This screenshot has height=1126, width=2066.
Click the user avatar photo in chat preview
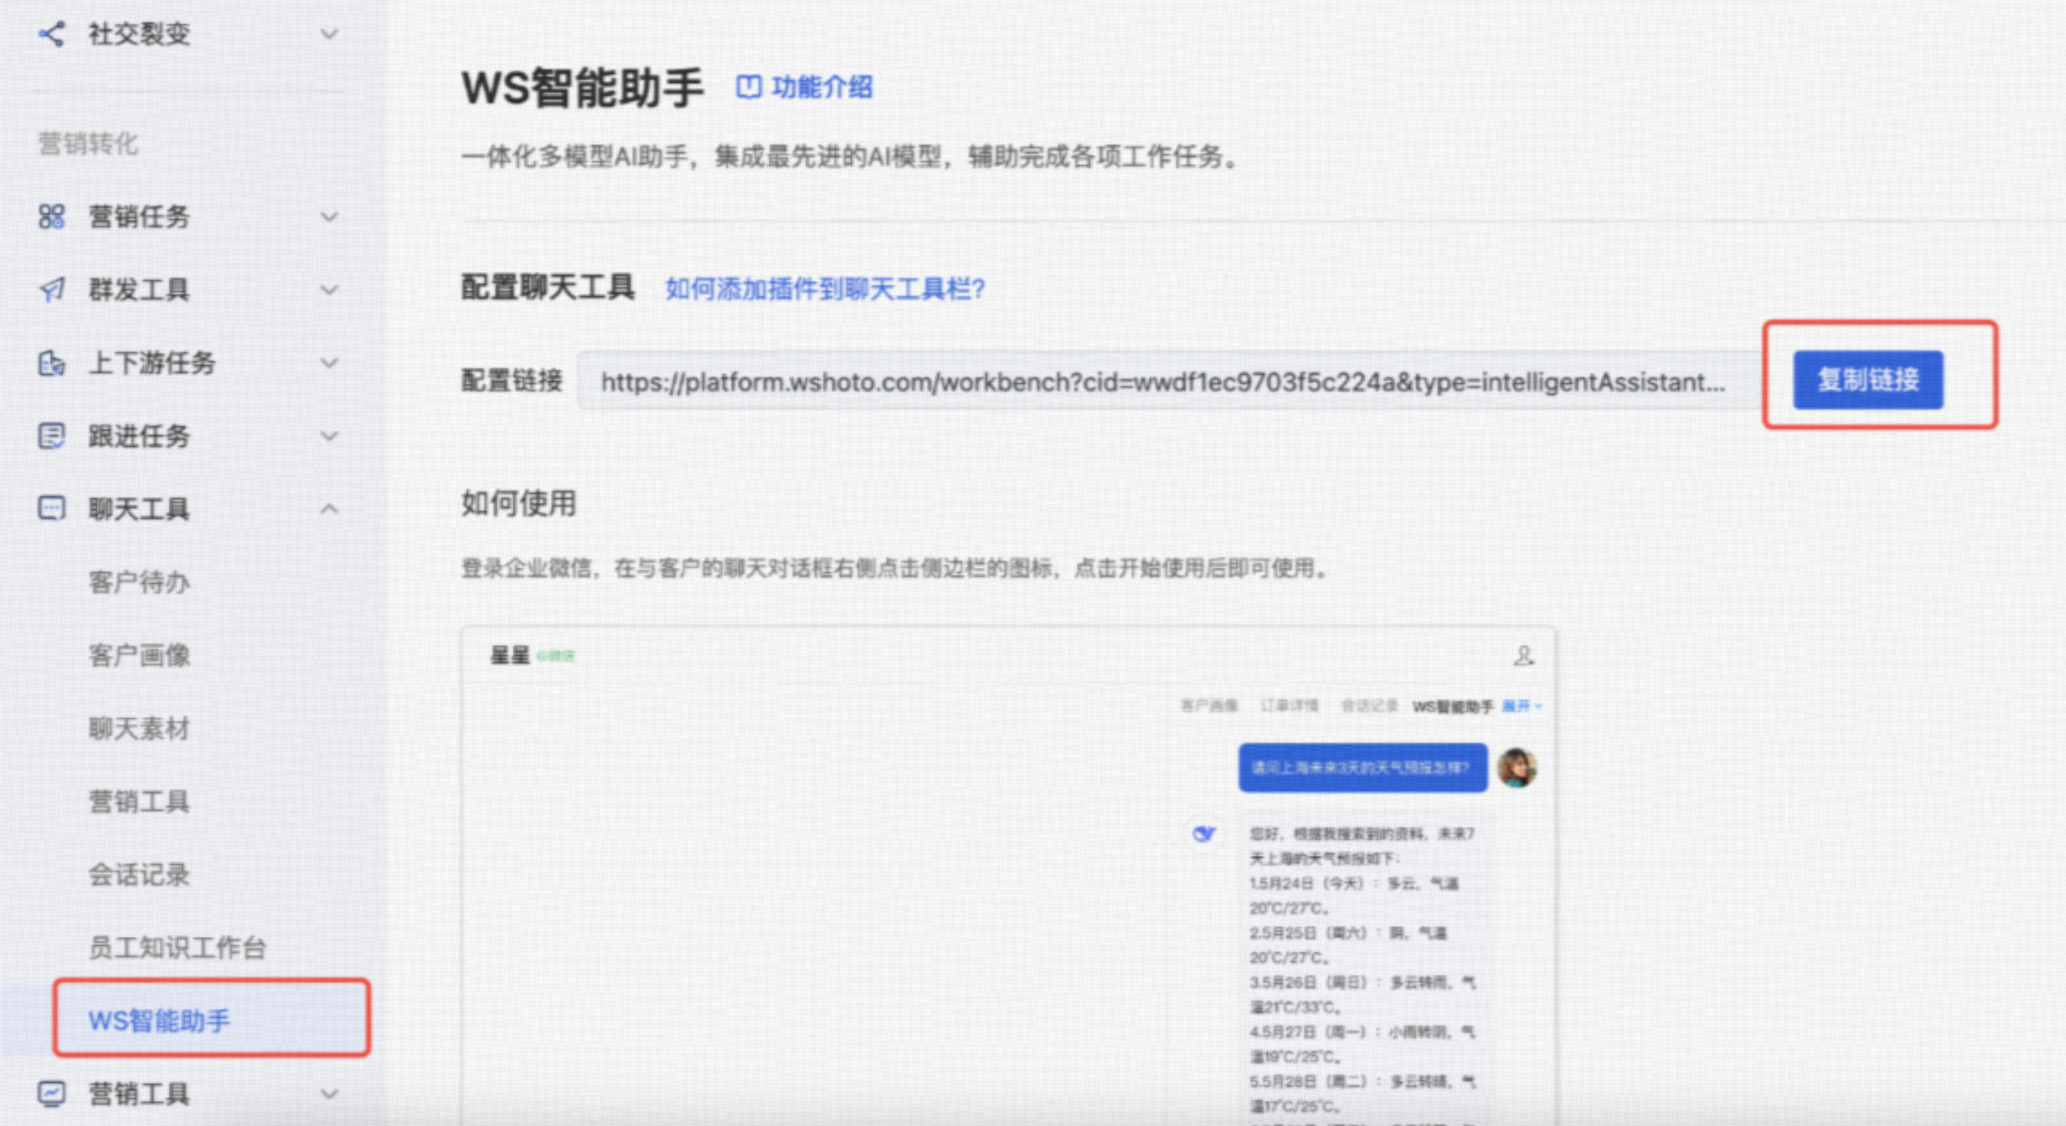click(1517, 767)
